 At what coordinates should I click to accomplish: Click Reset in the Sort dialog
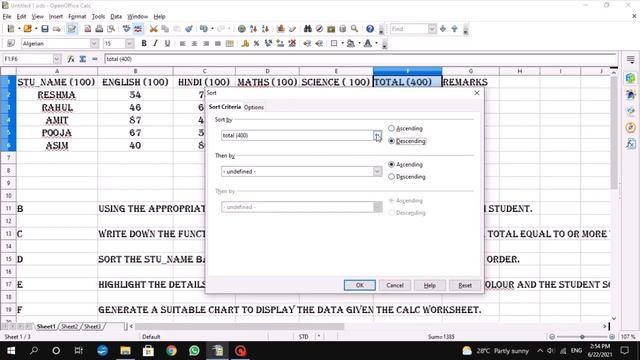(x=465, y=285)
